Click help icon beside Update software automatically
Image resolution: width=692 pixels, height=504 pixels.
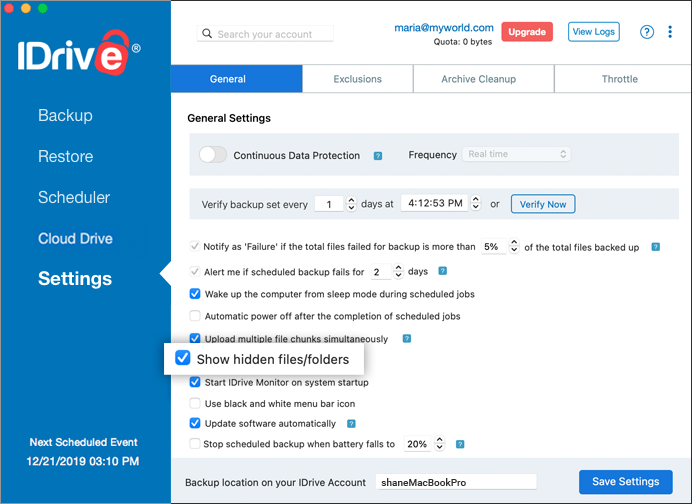coord(351,424)
